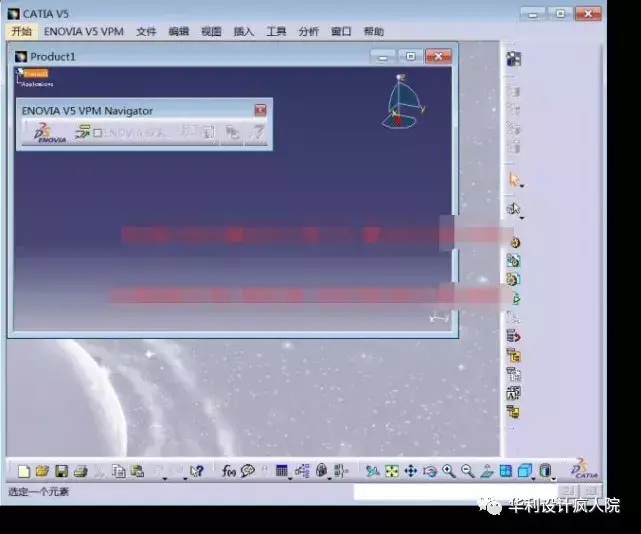Image resolution: width=641 pixels, height=534 pixels.
Task: Click the arrow-with-gear selection icon
Action: coord(513,209)
